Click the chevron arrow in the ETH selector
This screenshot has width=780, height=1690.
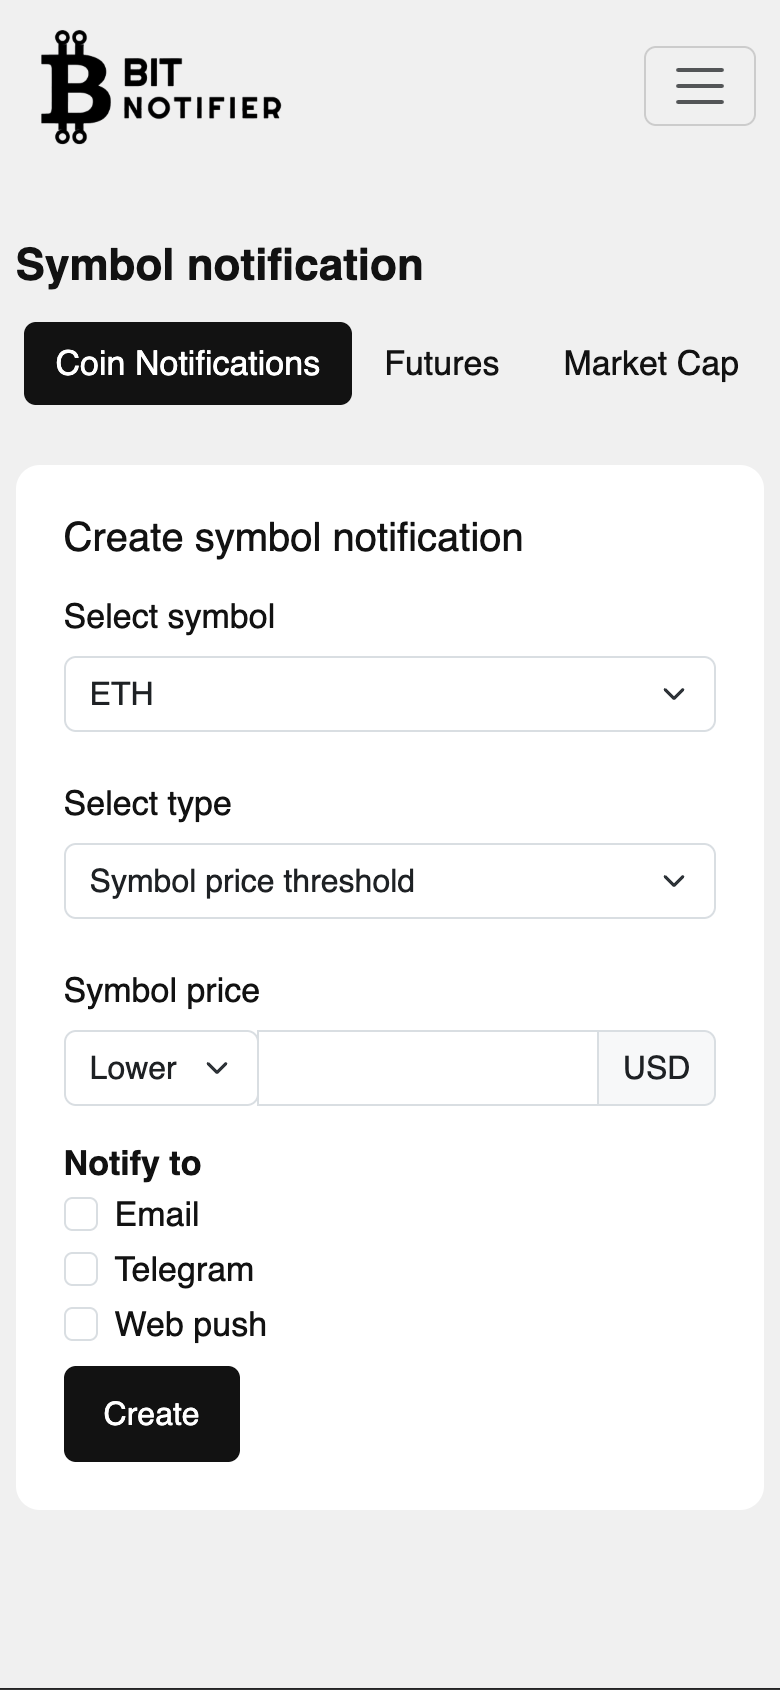674,694
